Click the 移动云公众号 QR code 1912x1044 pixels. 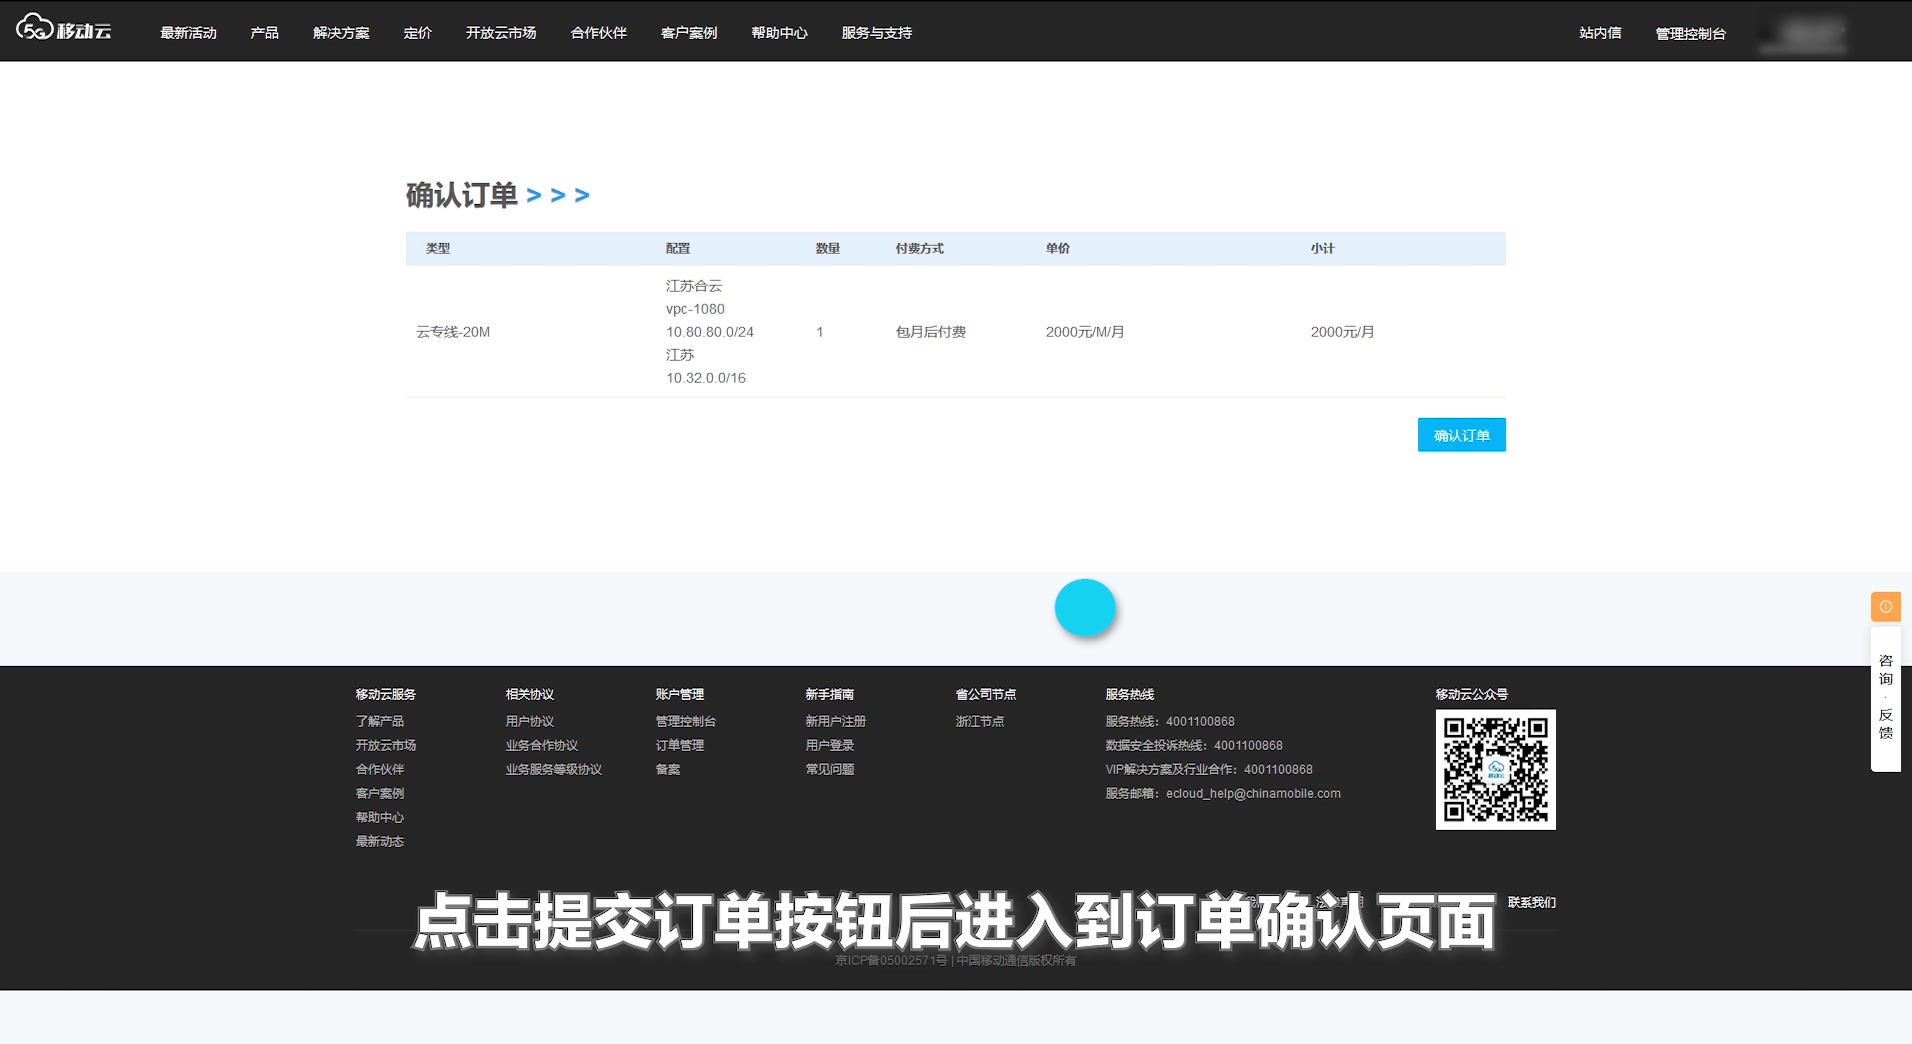point(1495,769)
